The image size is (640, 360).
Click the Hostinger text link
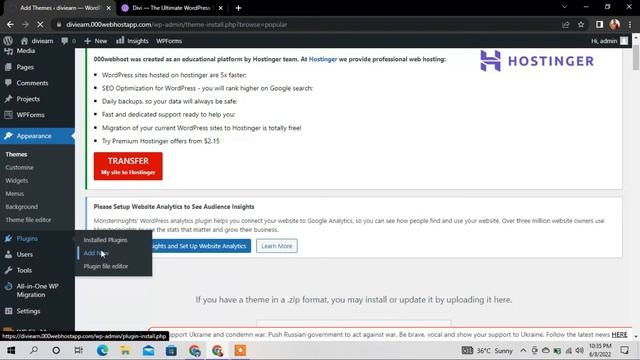coord(323,59)
